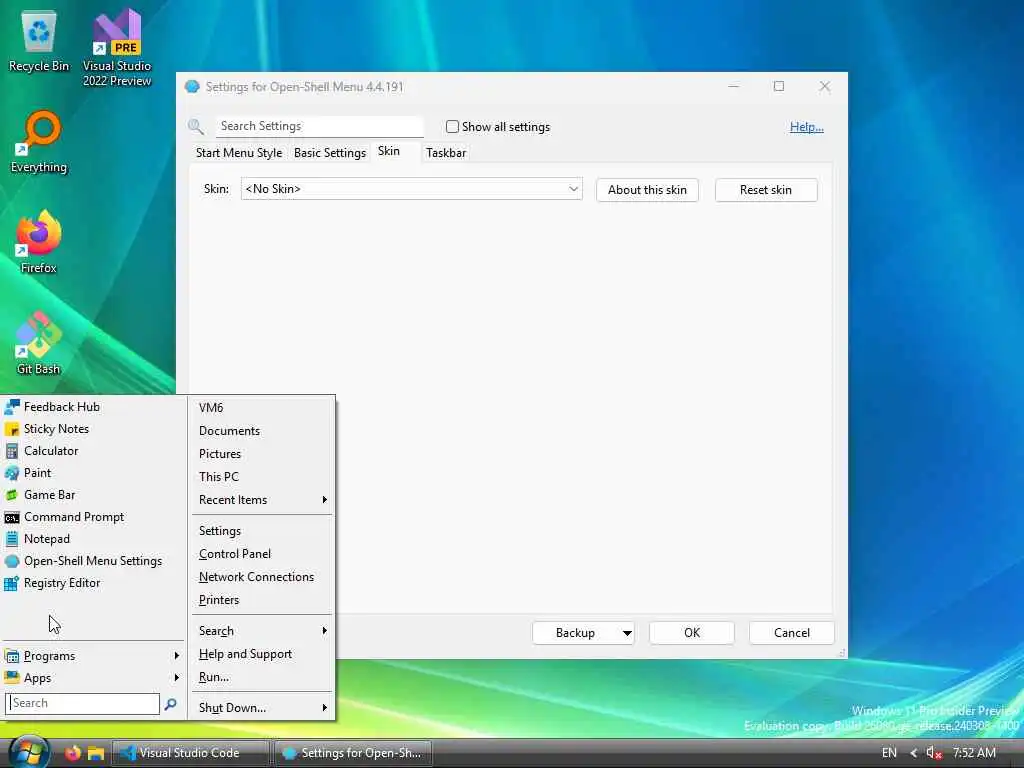Open Help and Support from start menu
1024x768 pixels.
(263, 654)
